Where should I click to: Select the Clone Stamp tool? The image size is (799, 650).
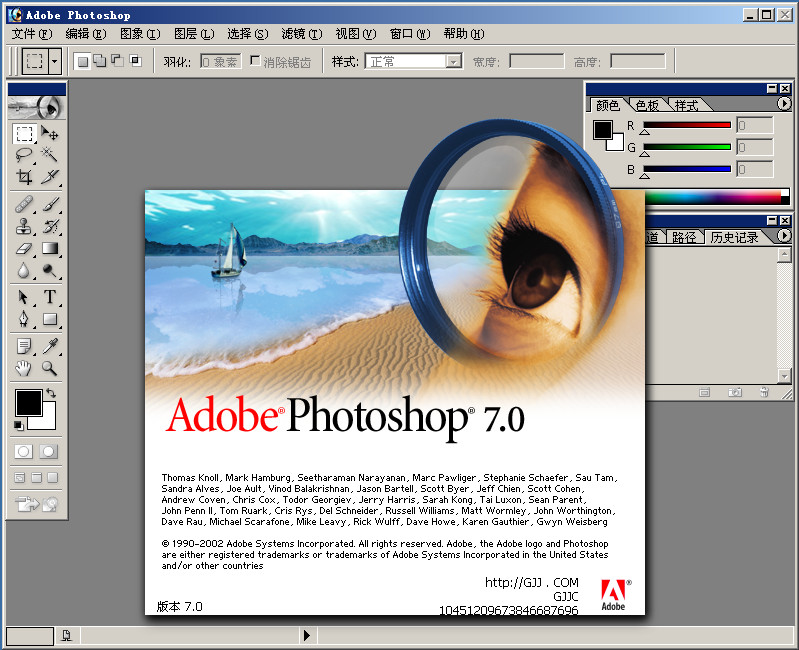(x=24, y=226)
